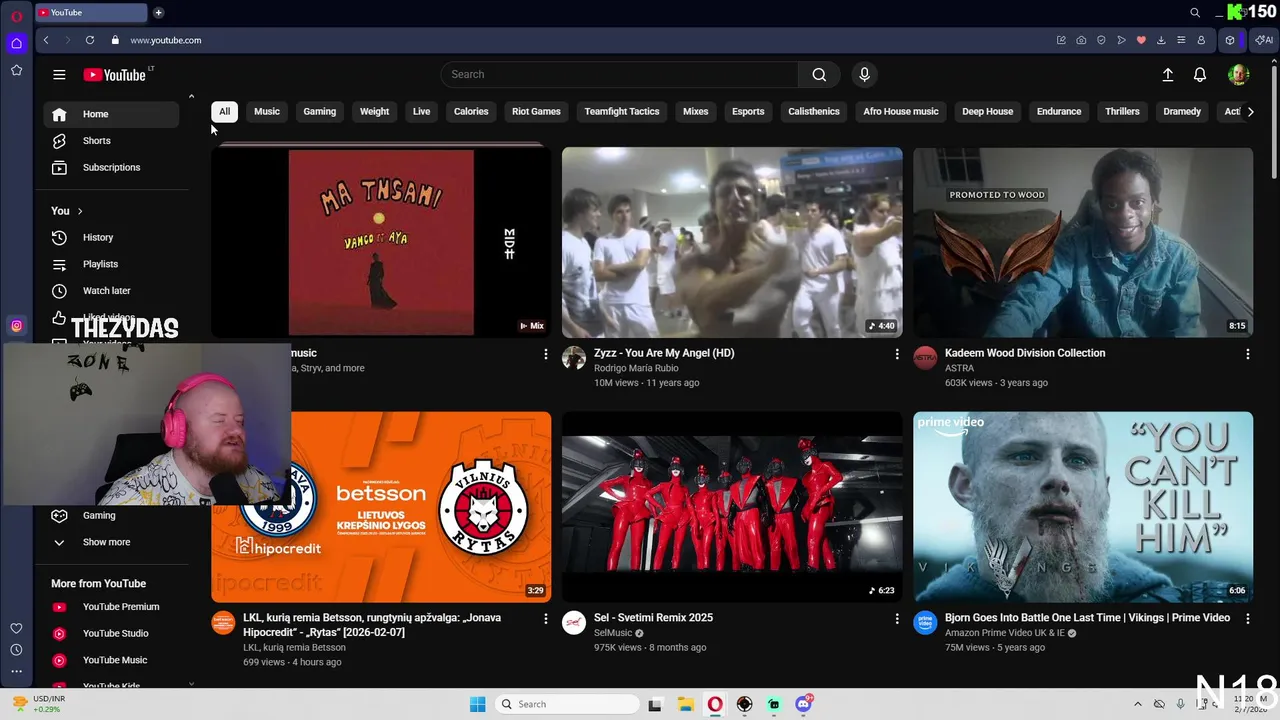Reload the page in the browser
The height and width of the screenshot is (720, 1280).
90,40
